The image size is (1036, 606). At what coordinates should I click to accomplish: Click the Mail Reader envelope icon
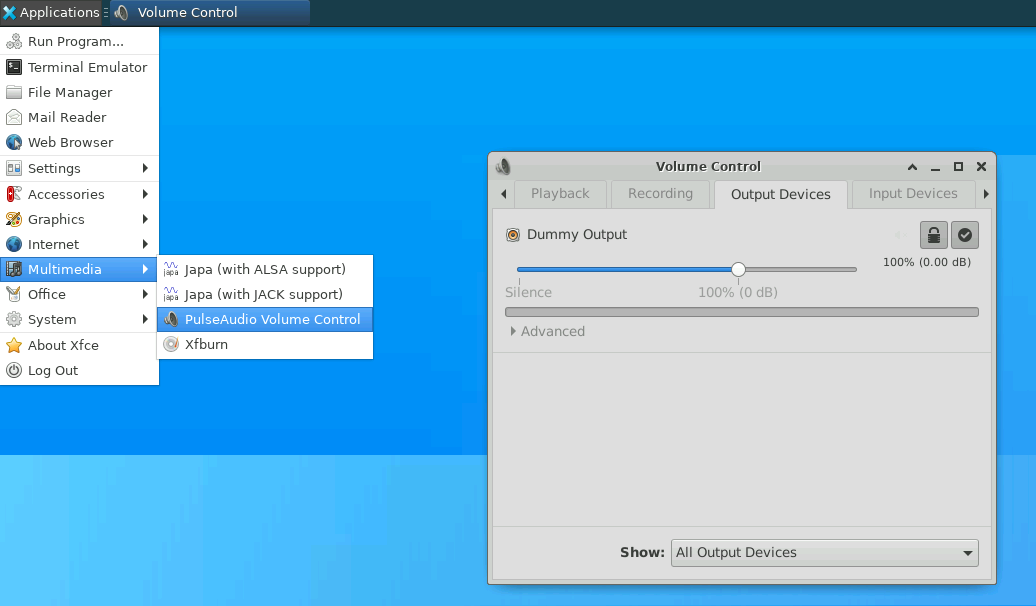14,117
